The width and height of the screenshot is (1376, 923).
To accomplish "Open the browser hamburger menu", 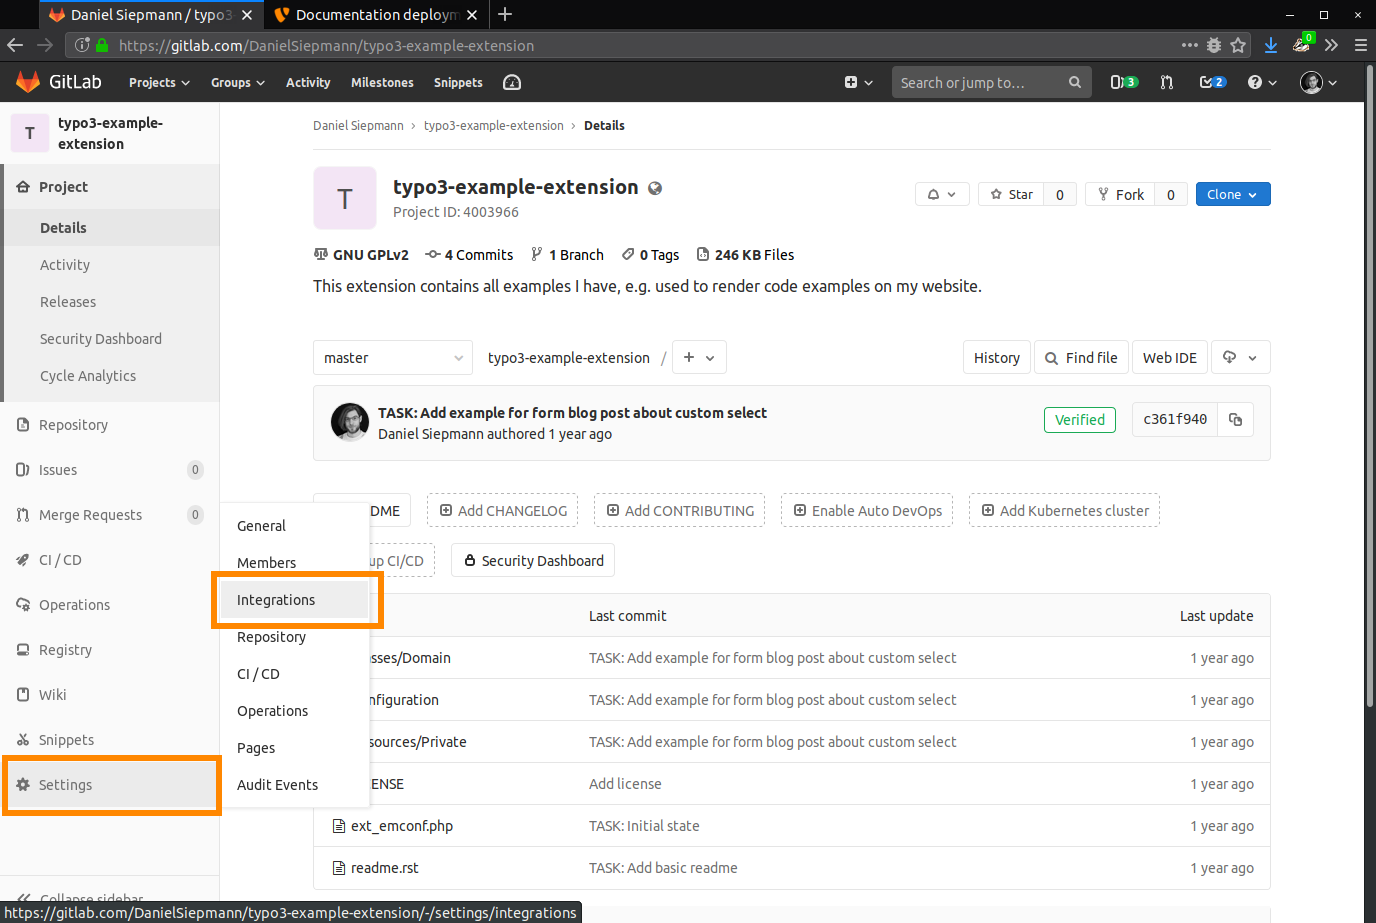I will click(1360, 45).
